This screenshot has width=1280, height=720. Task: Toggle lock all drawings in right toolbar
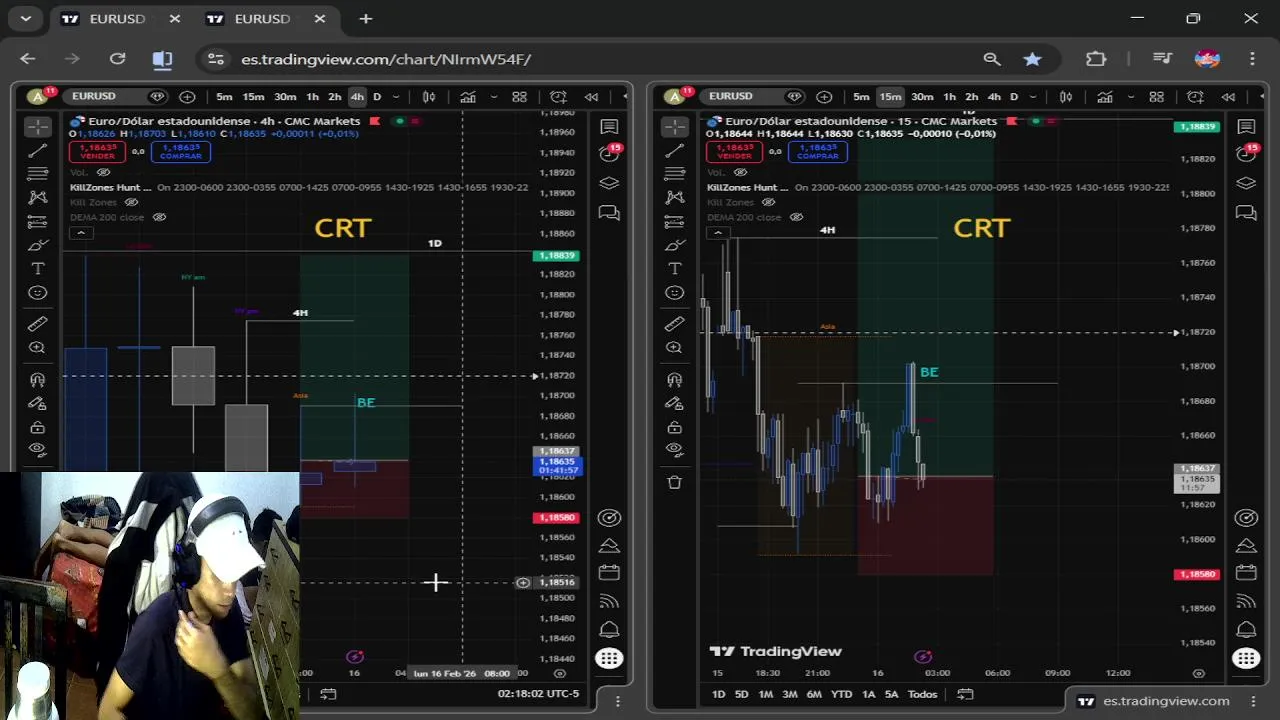(x=674, y=428)
